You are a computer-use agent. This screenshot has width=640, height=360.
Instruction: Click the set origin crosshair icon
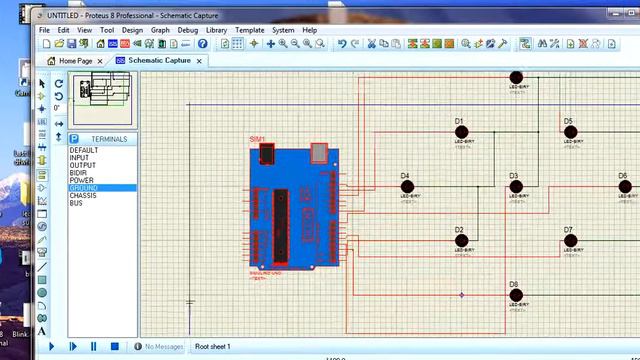pyautogui.click(x=254, y=44)
